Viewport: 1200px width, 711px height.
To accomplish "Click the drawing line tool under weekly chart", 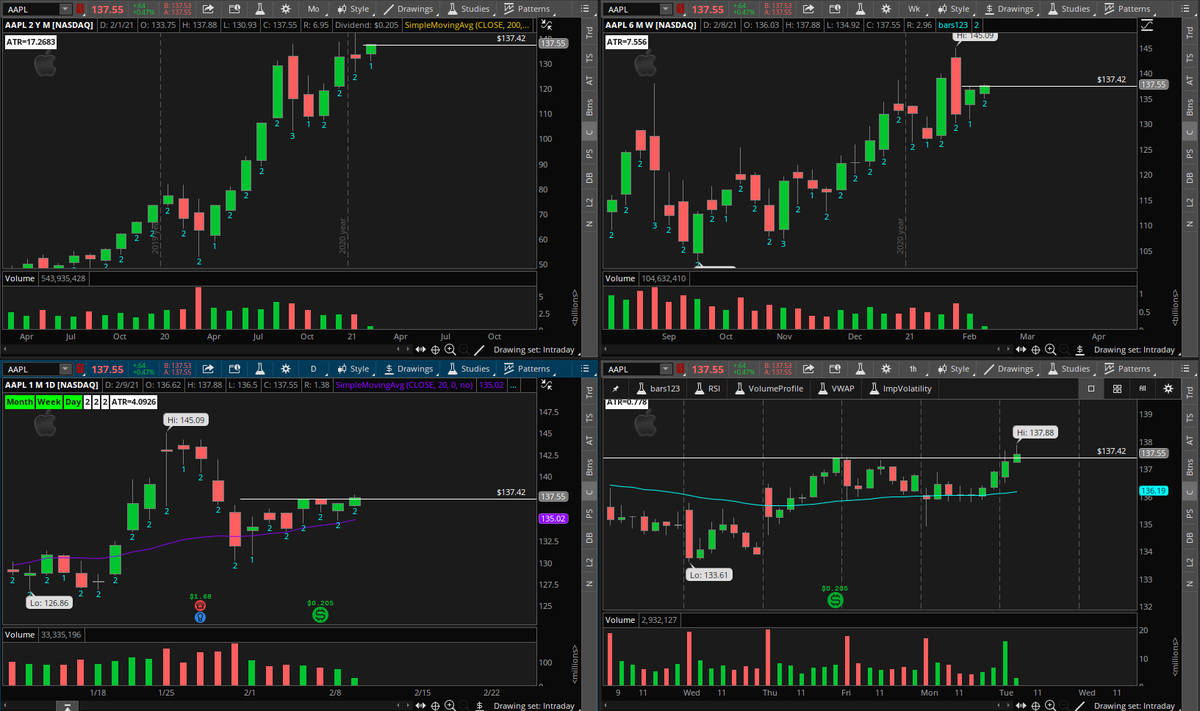I will pos(1079,350).
